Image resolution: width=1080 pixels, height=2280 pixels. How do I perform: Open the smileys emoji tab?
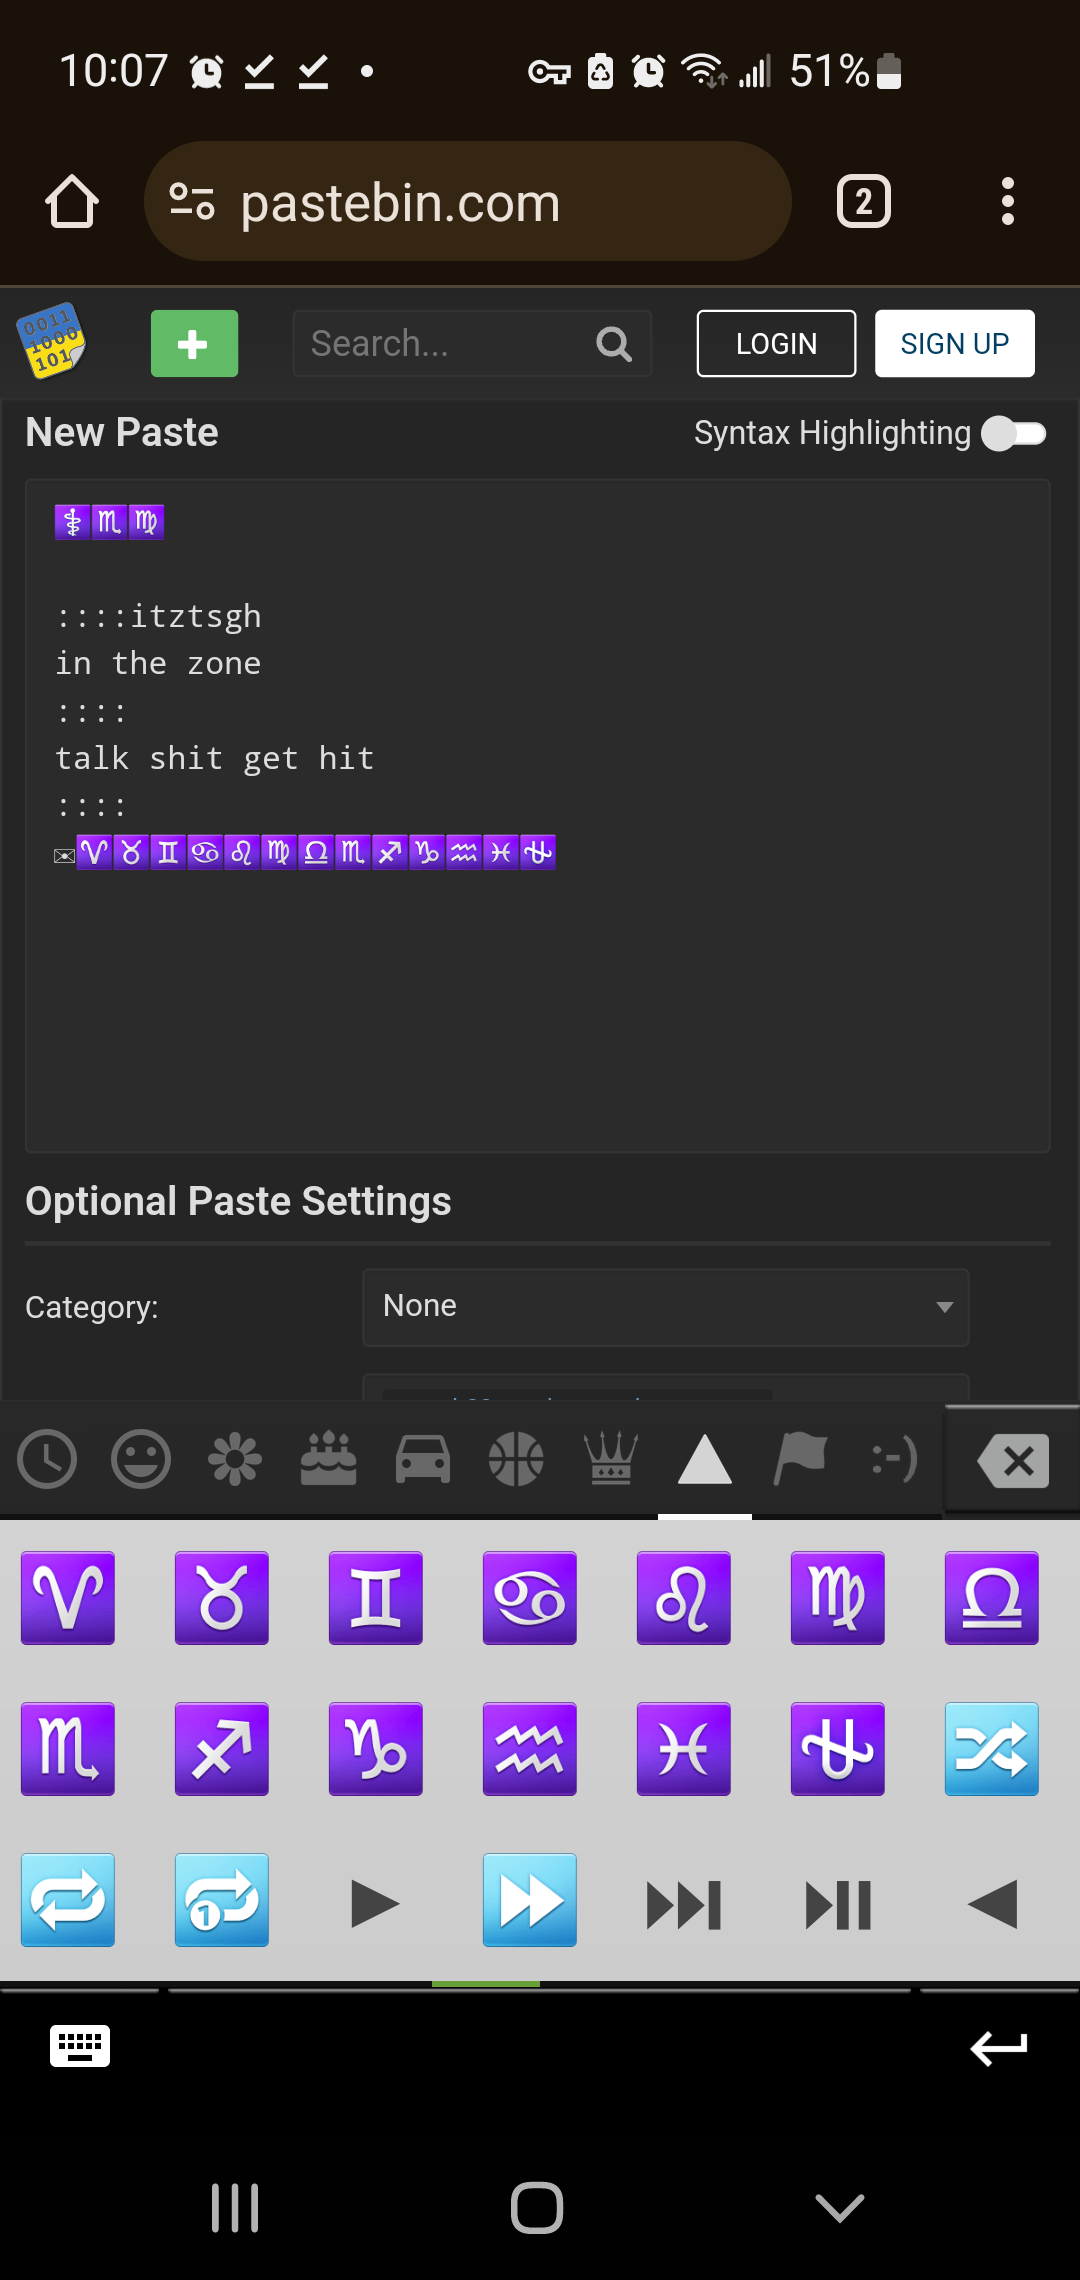(141, 1459)
